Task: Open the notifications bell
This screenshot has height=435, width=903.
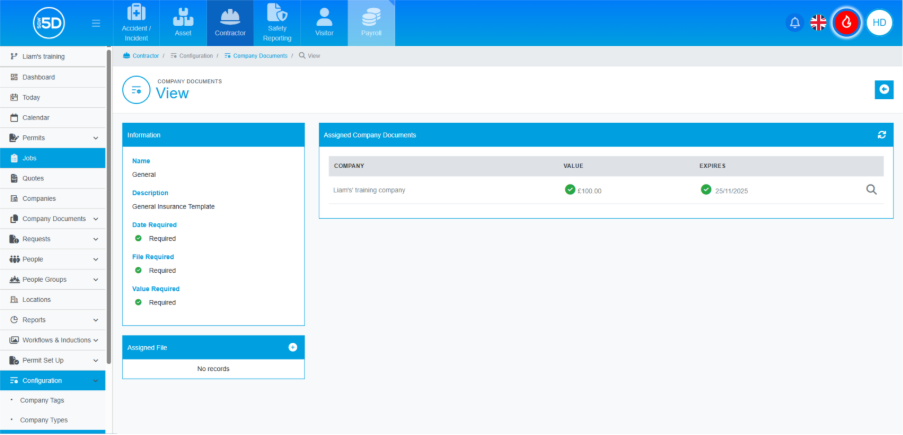Action: 795,22
